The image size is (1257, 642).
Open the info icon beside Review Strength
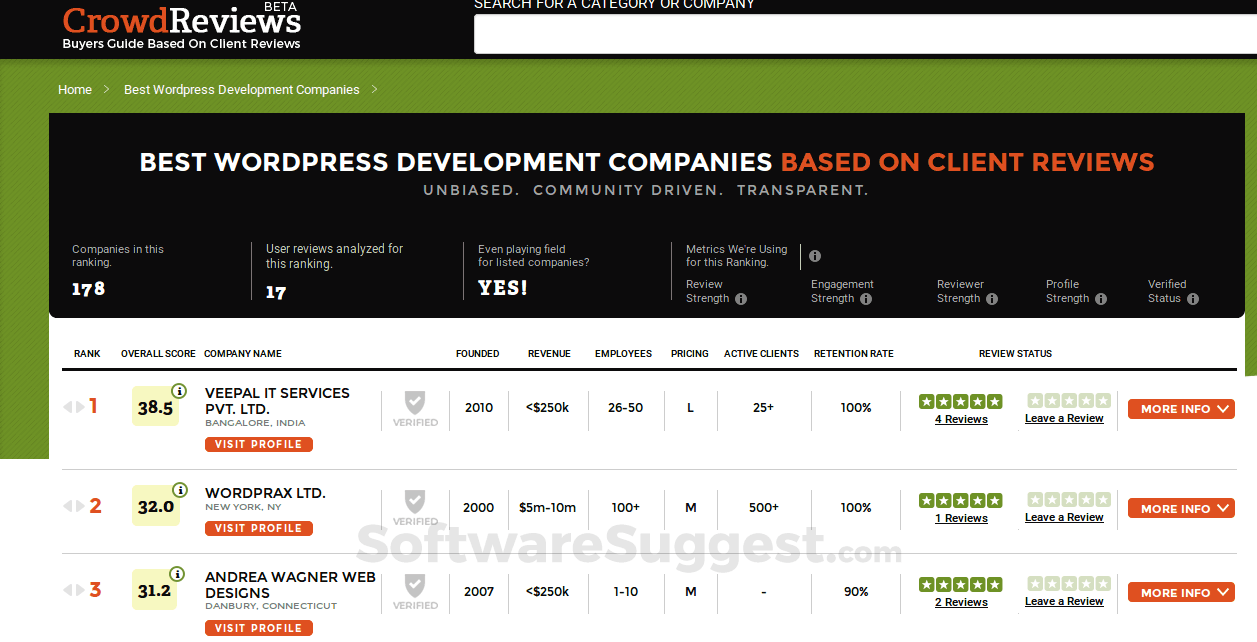(740, 298)
